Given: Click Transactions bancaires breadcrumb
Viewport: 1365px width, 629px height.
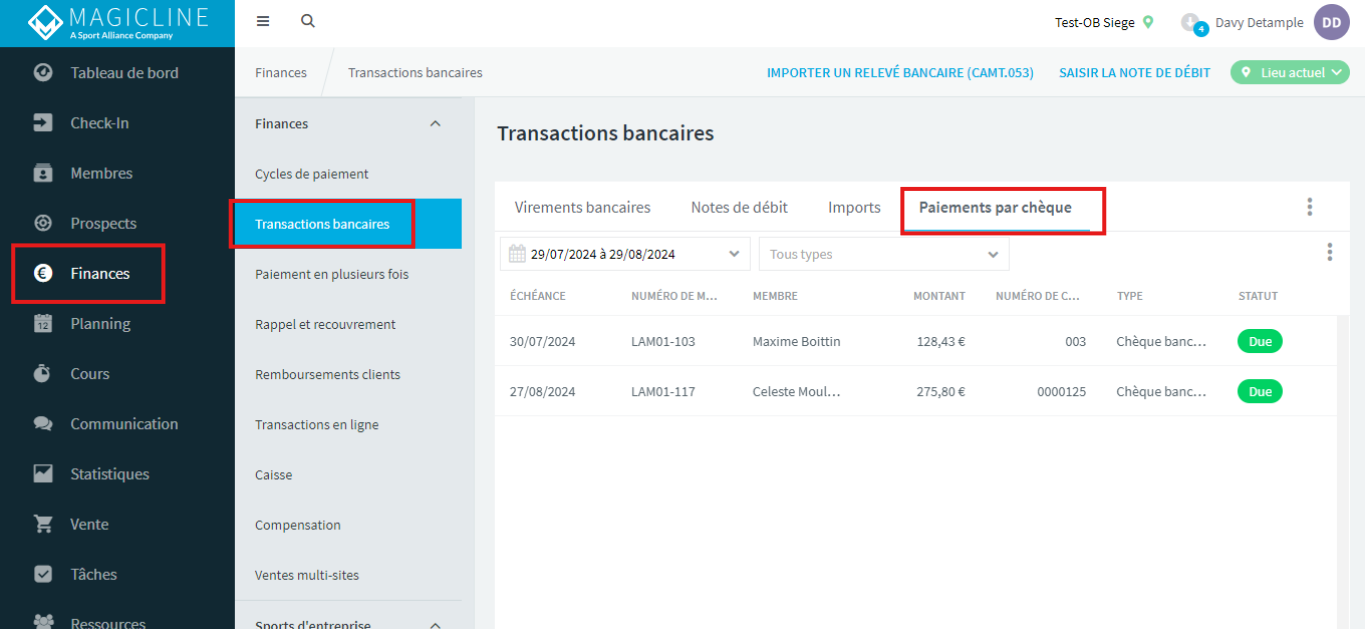Looking at the screenshot, I should click(x=415, y=72).
